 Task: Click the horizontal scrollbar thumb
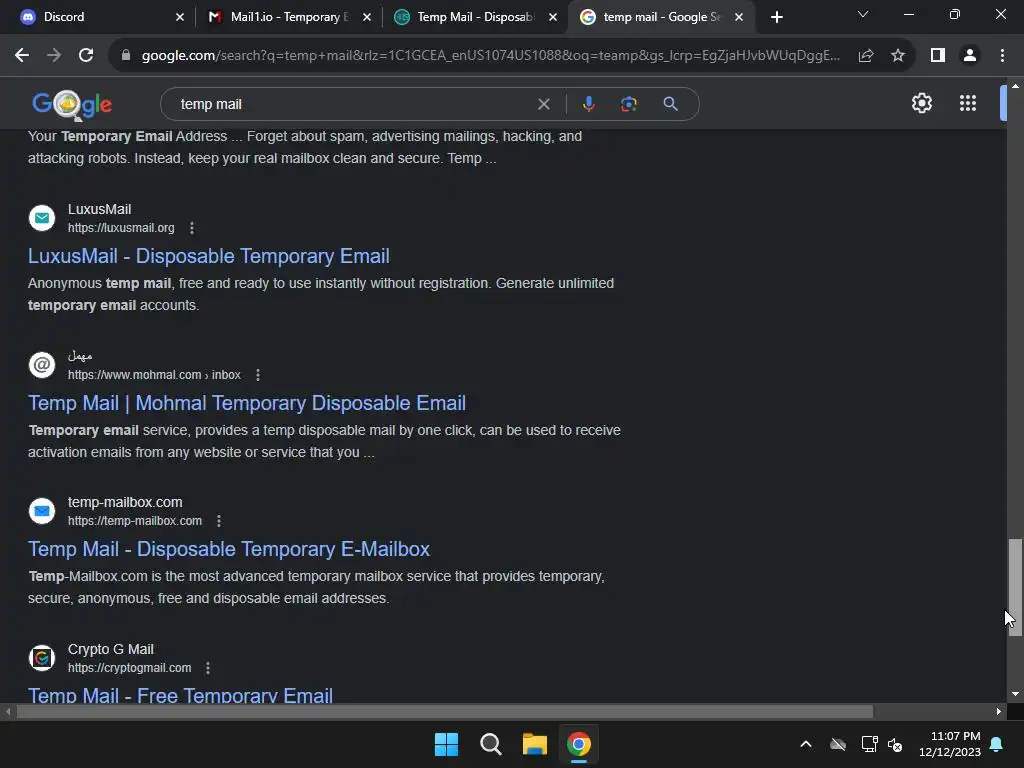445,711
